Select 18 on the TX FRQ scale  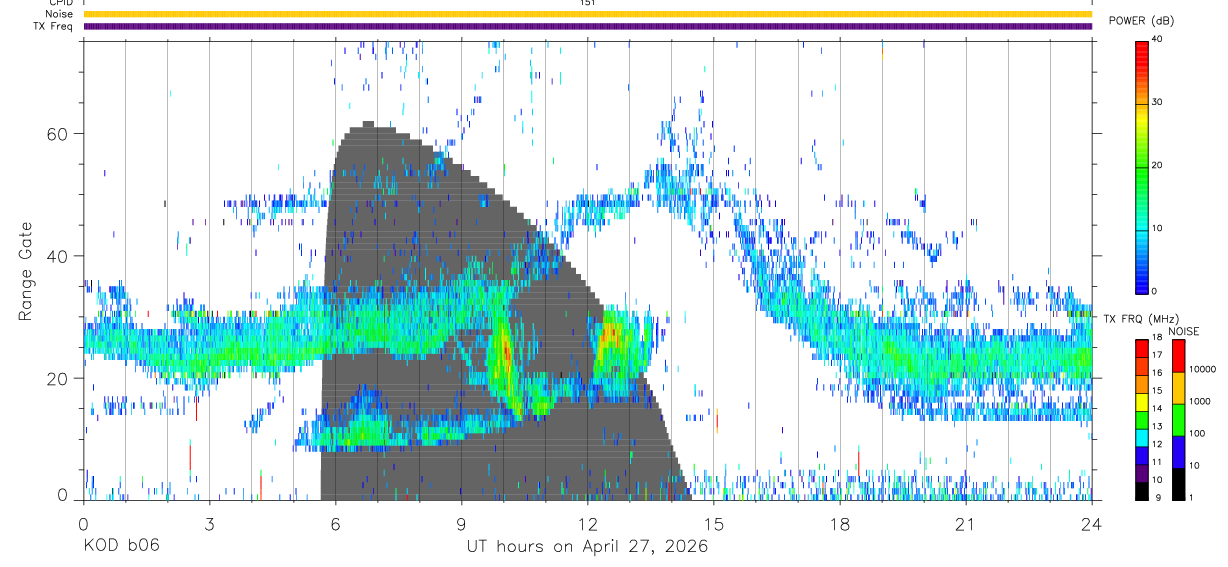(1155, 338)
